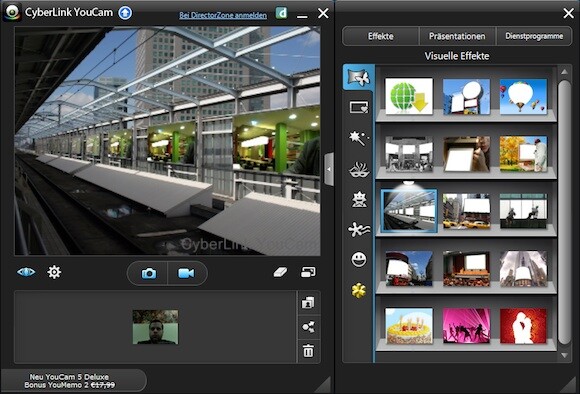Click the scroll up arrow in effects list
The image size is (580, 394).
tap(564, 72)
